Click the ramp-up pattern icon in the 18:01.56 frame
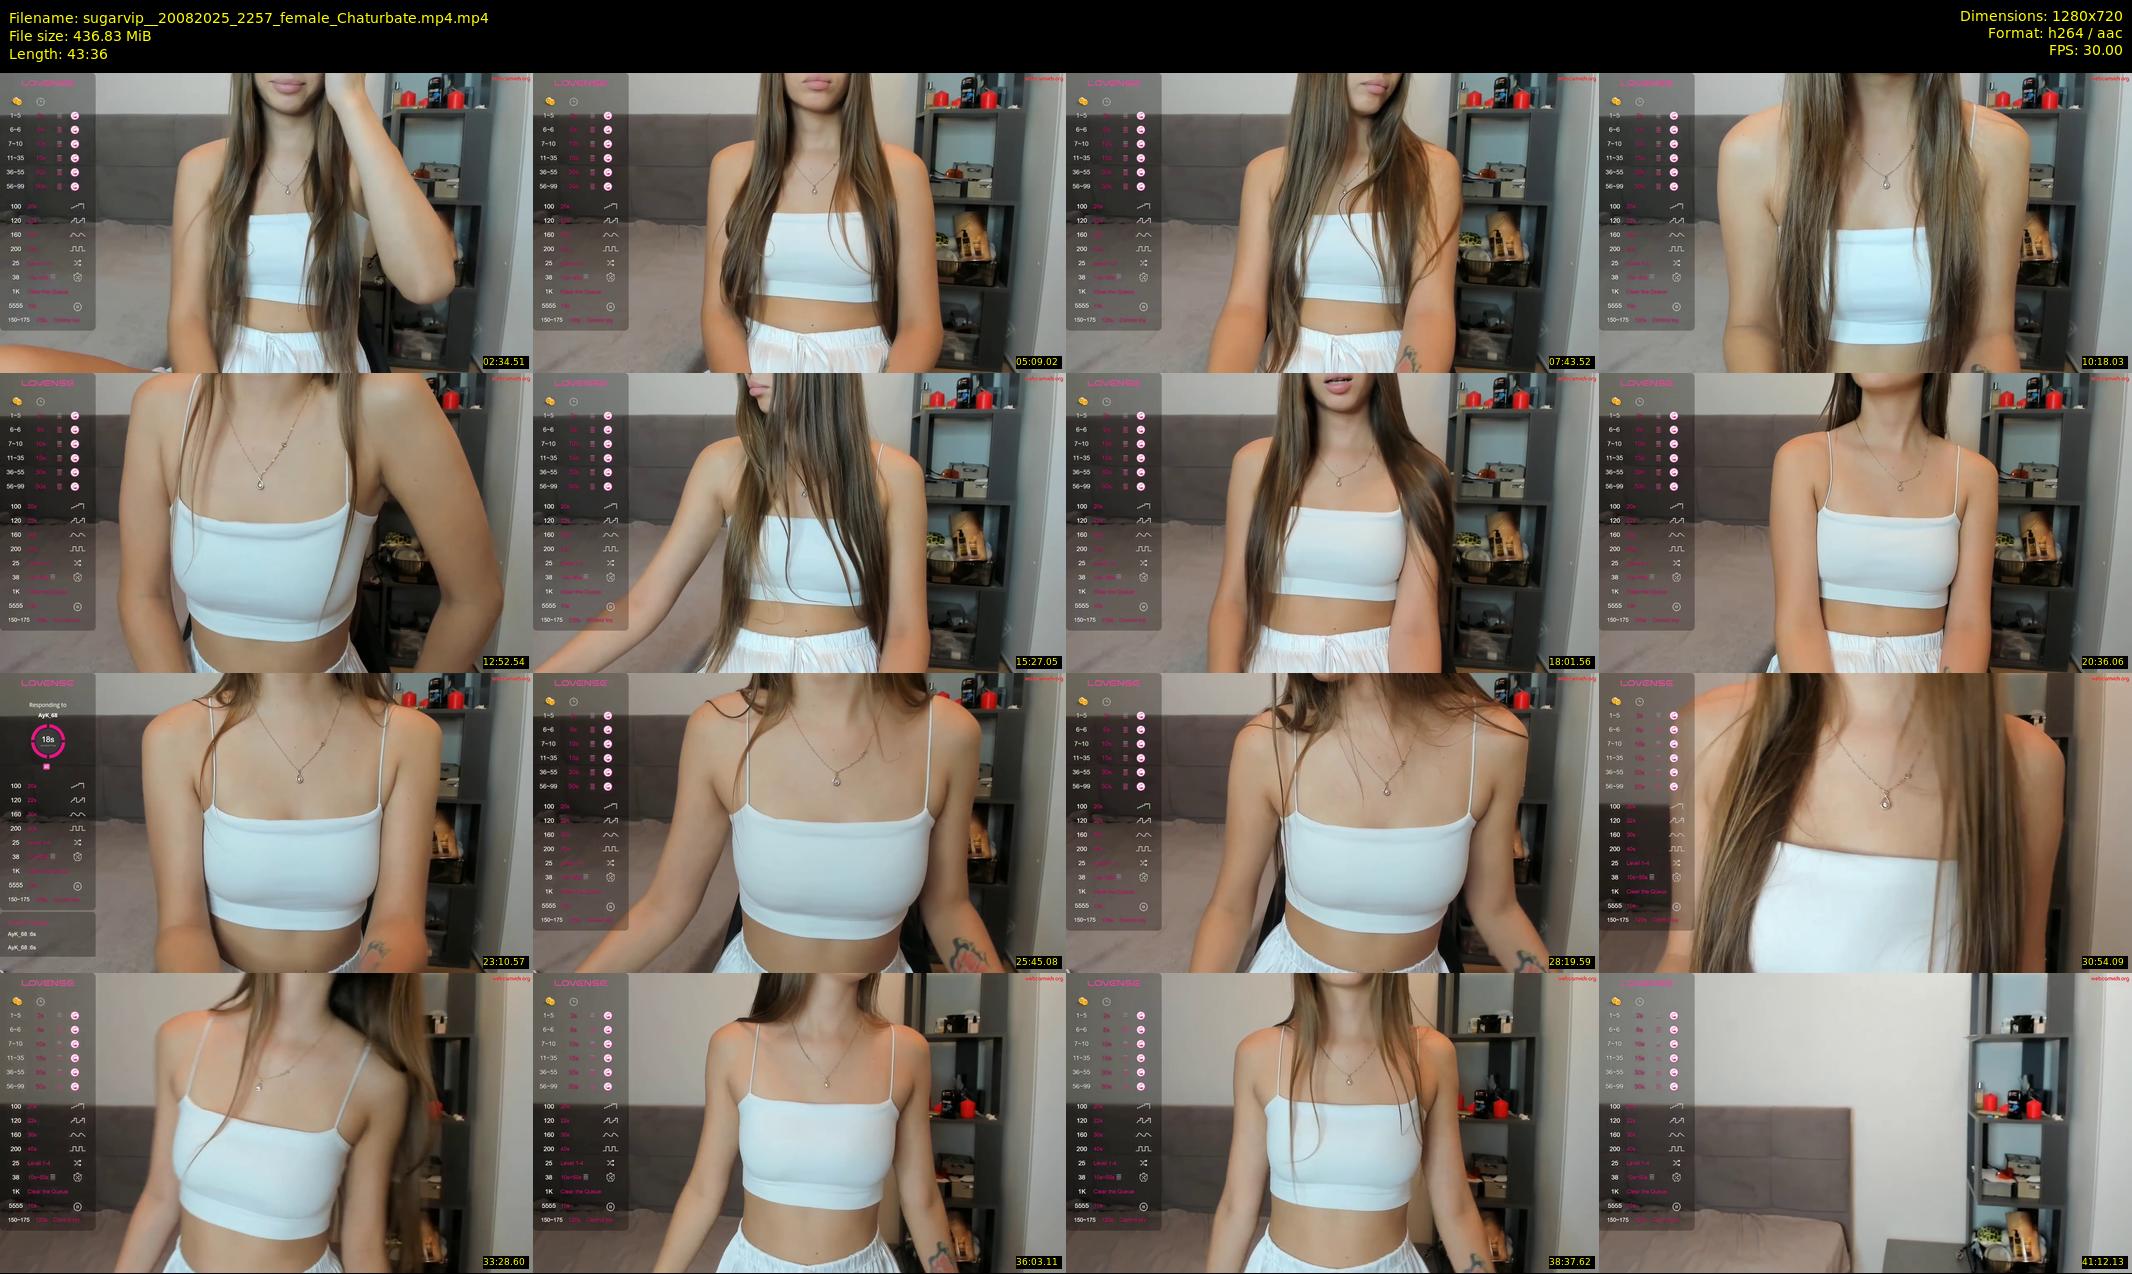This screenshot has width=2132, height=1274. [x=1143, y=506]
